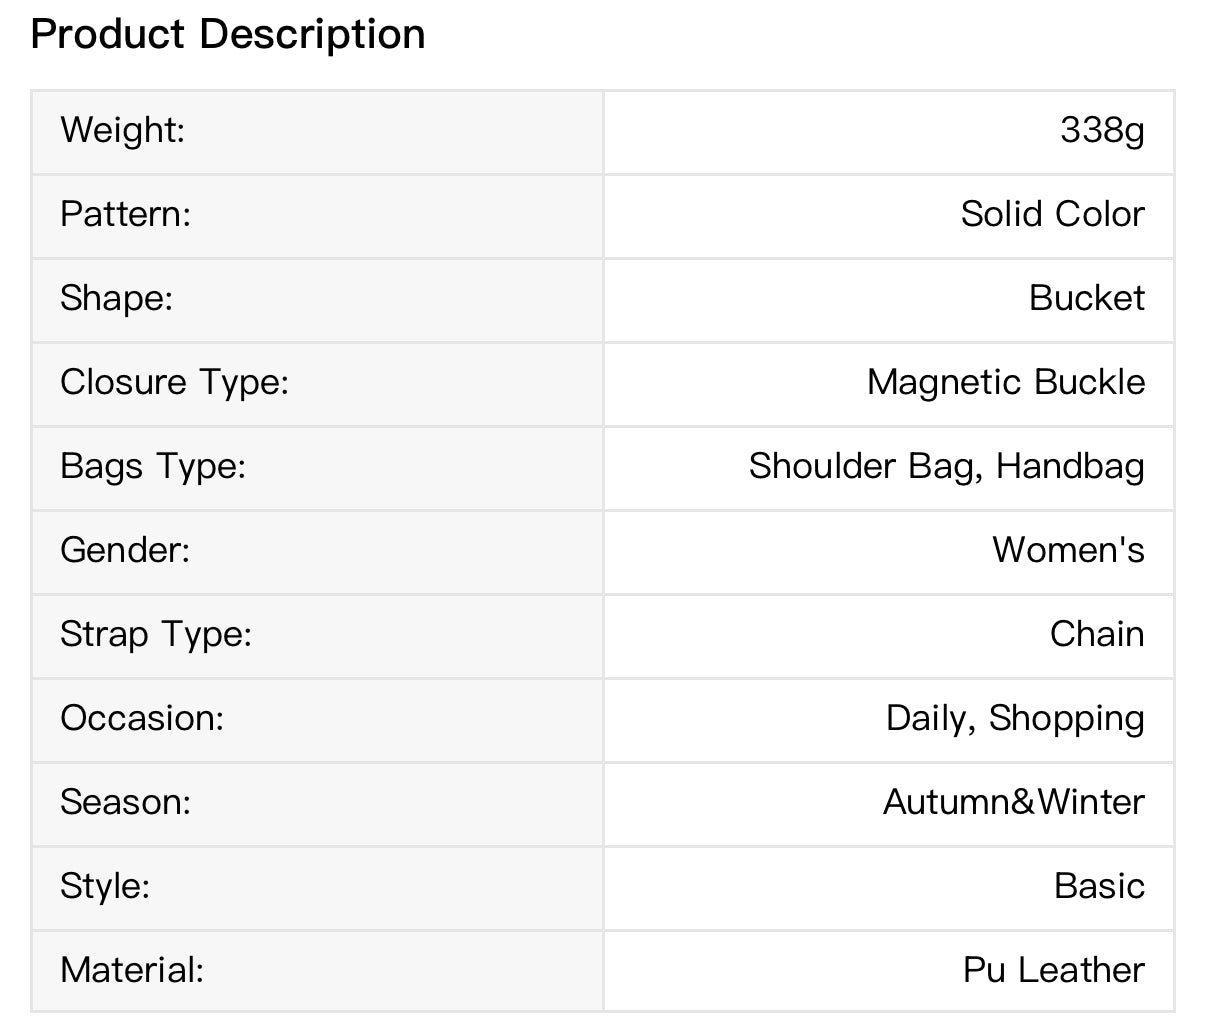This screenshot has height=1033, width=1206.
Task: Select the 338g weight value
Action: pos(1102,130)
